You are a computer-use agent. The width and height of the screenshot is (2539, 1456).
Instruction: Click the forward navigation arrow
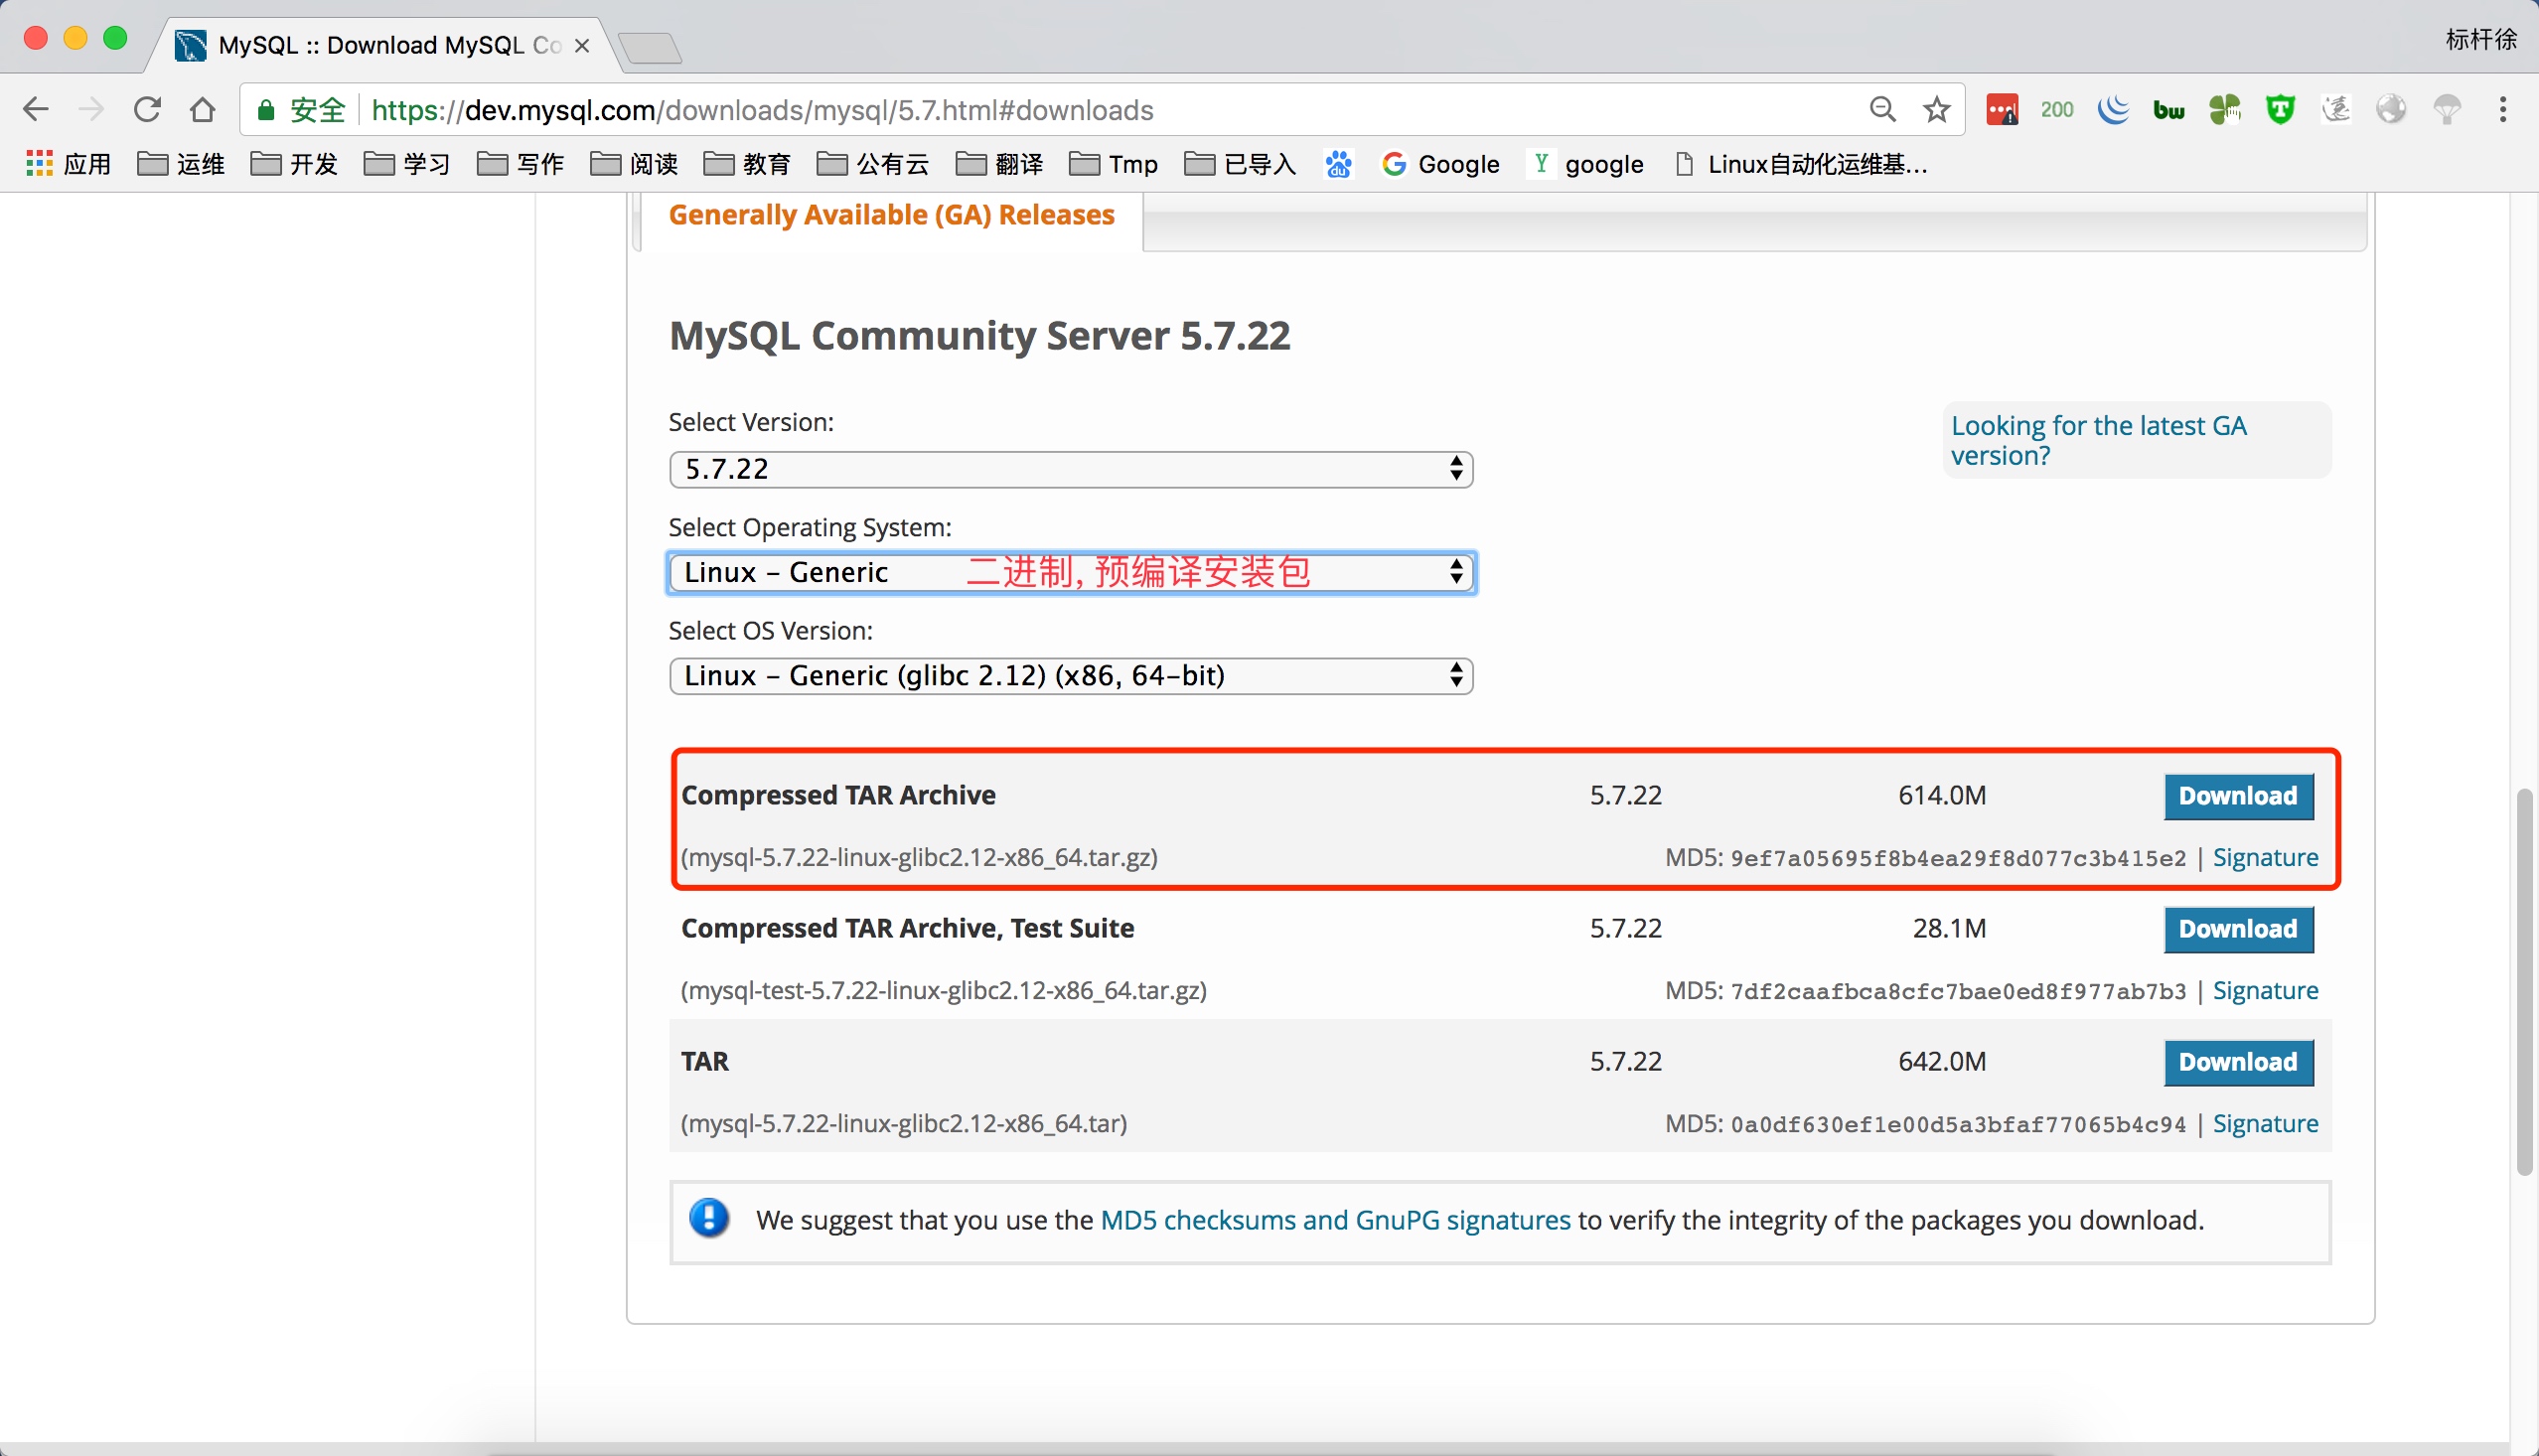pyautogui.click(x=91, y=109)
